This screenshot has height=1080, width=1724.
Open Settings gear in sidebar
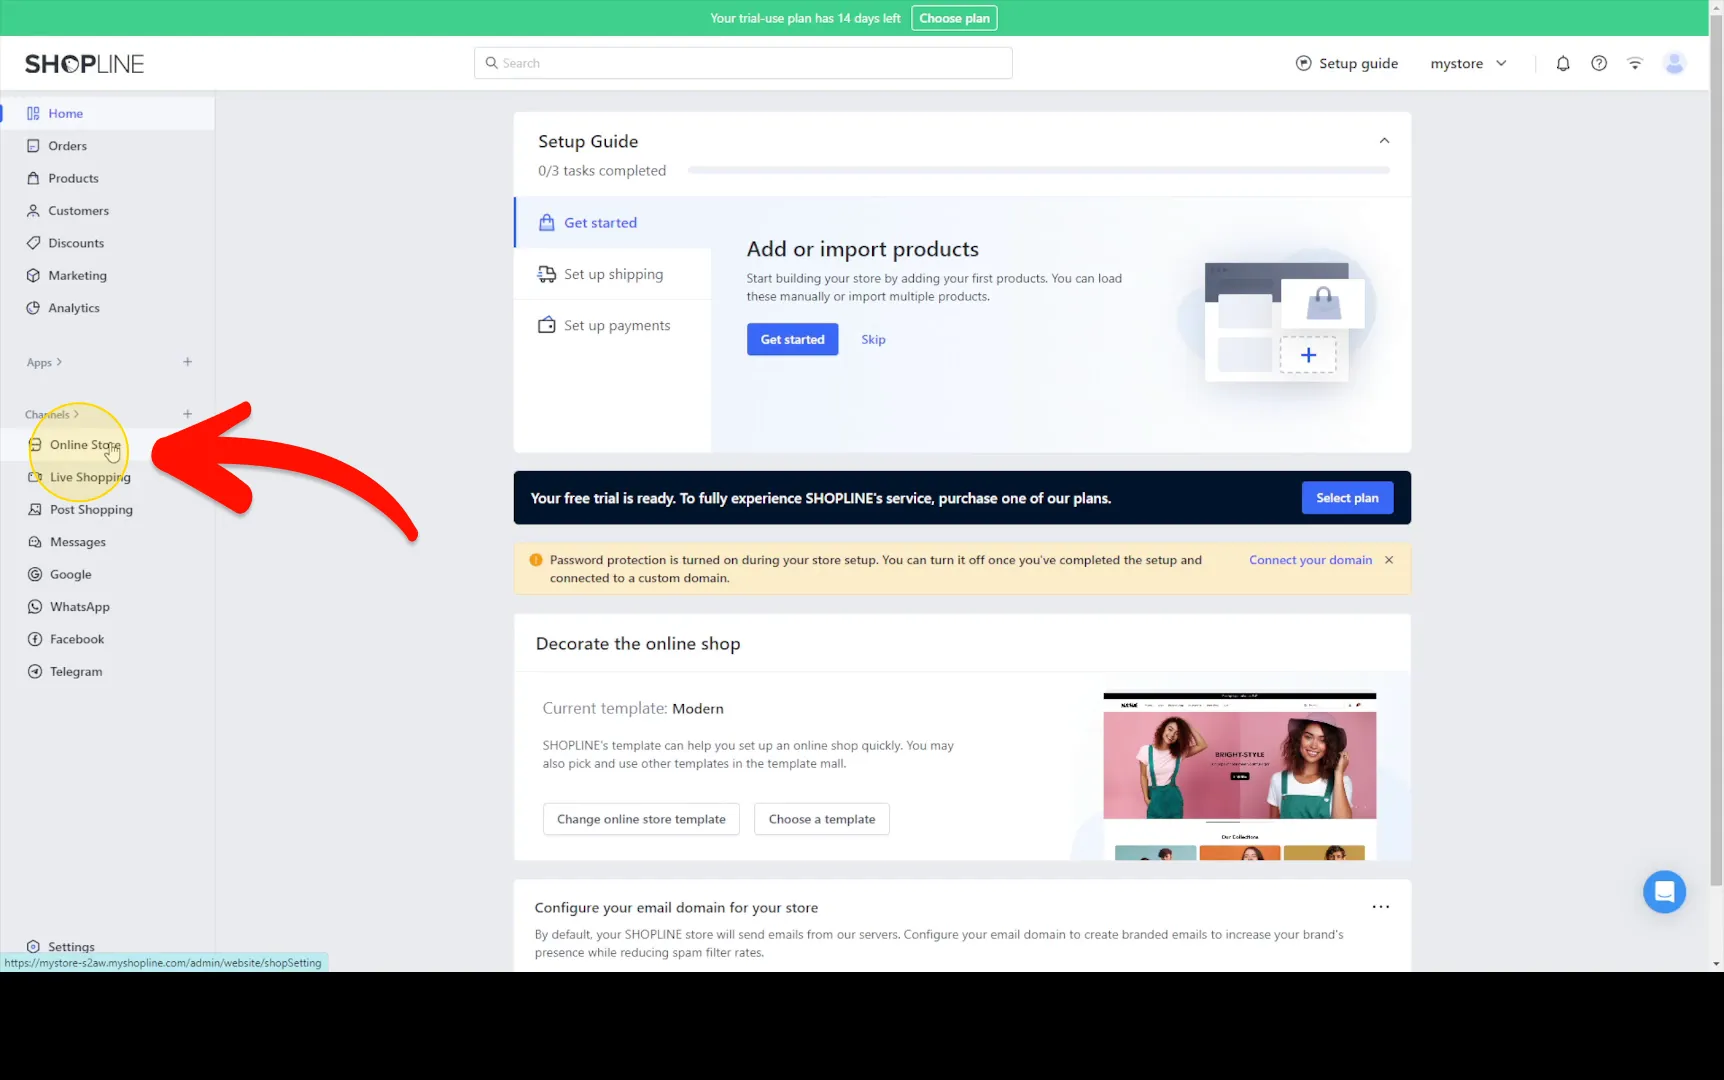(x=33, y=946)
